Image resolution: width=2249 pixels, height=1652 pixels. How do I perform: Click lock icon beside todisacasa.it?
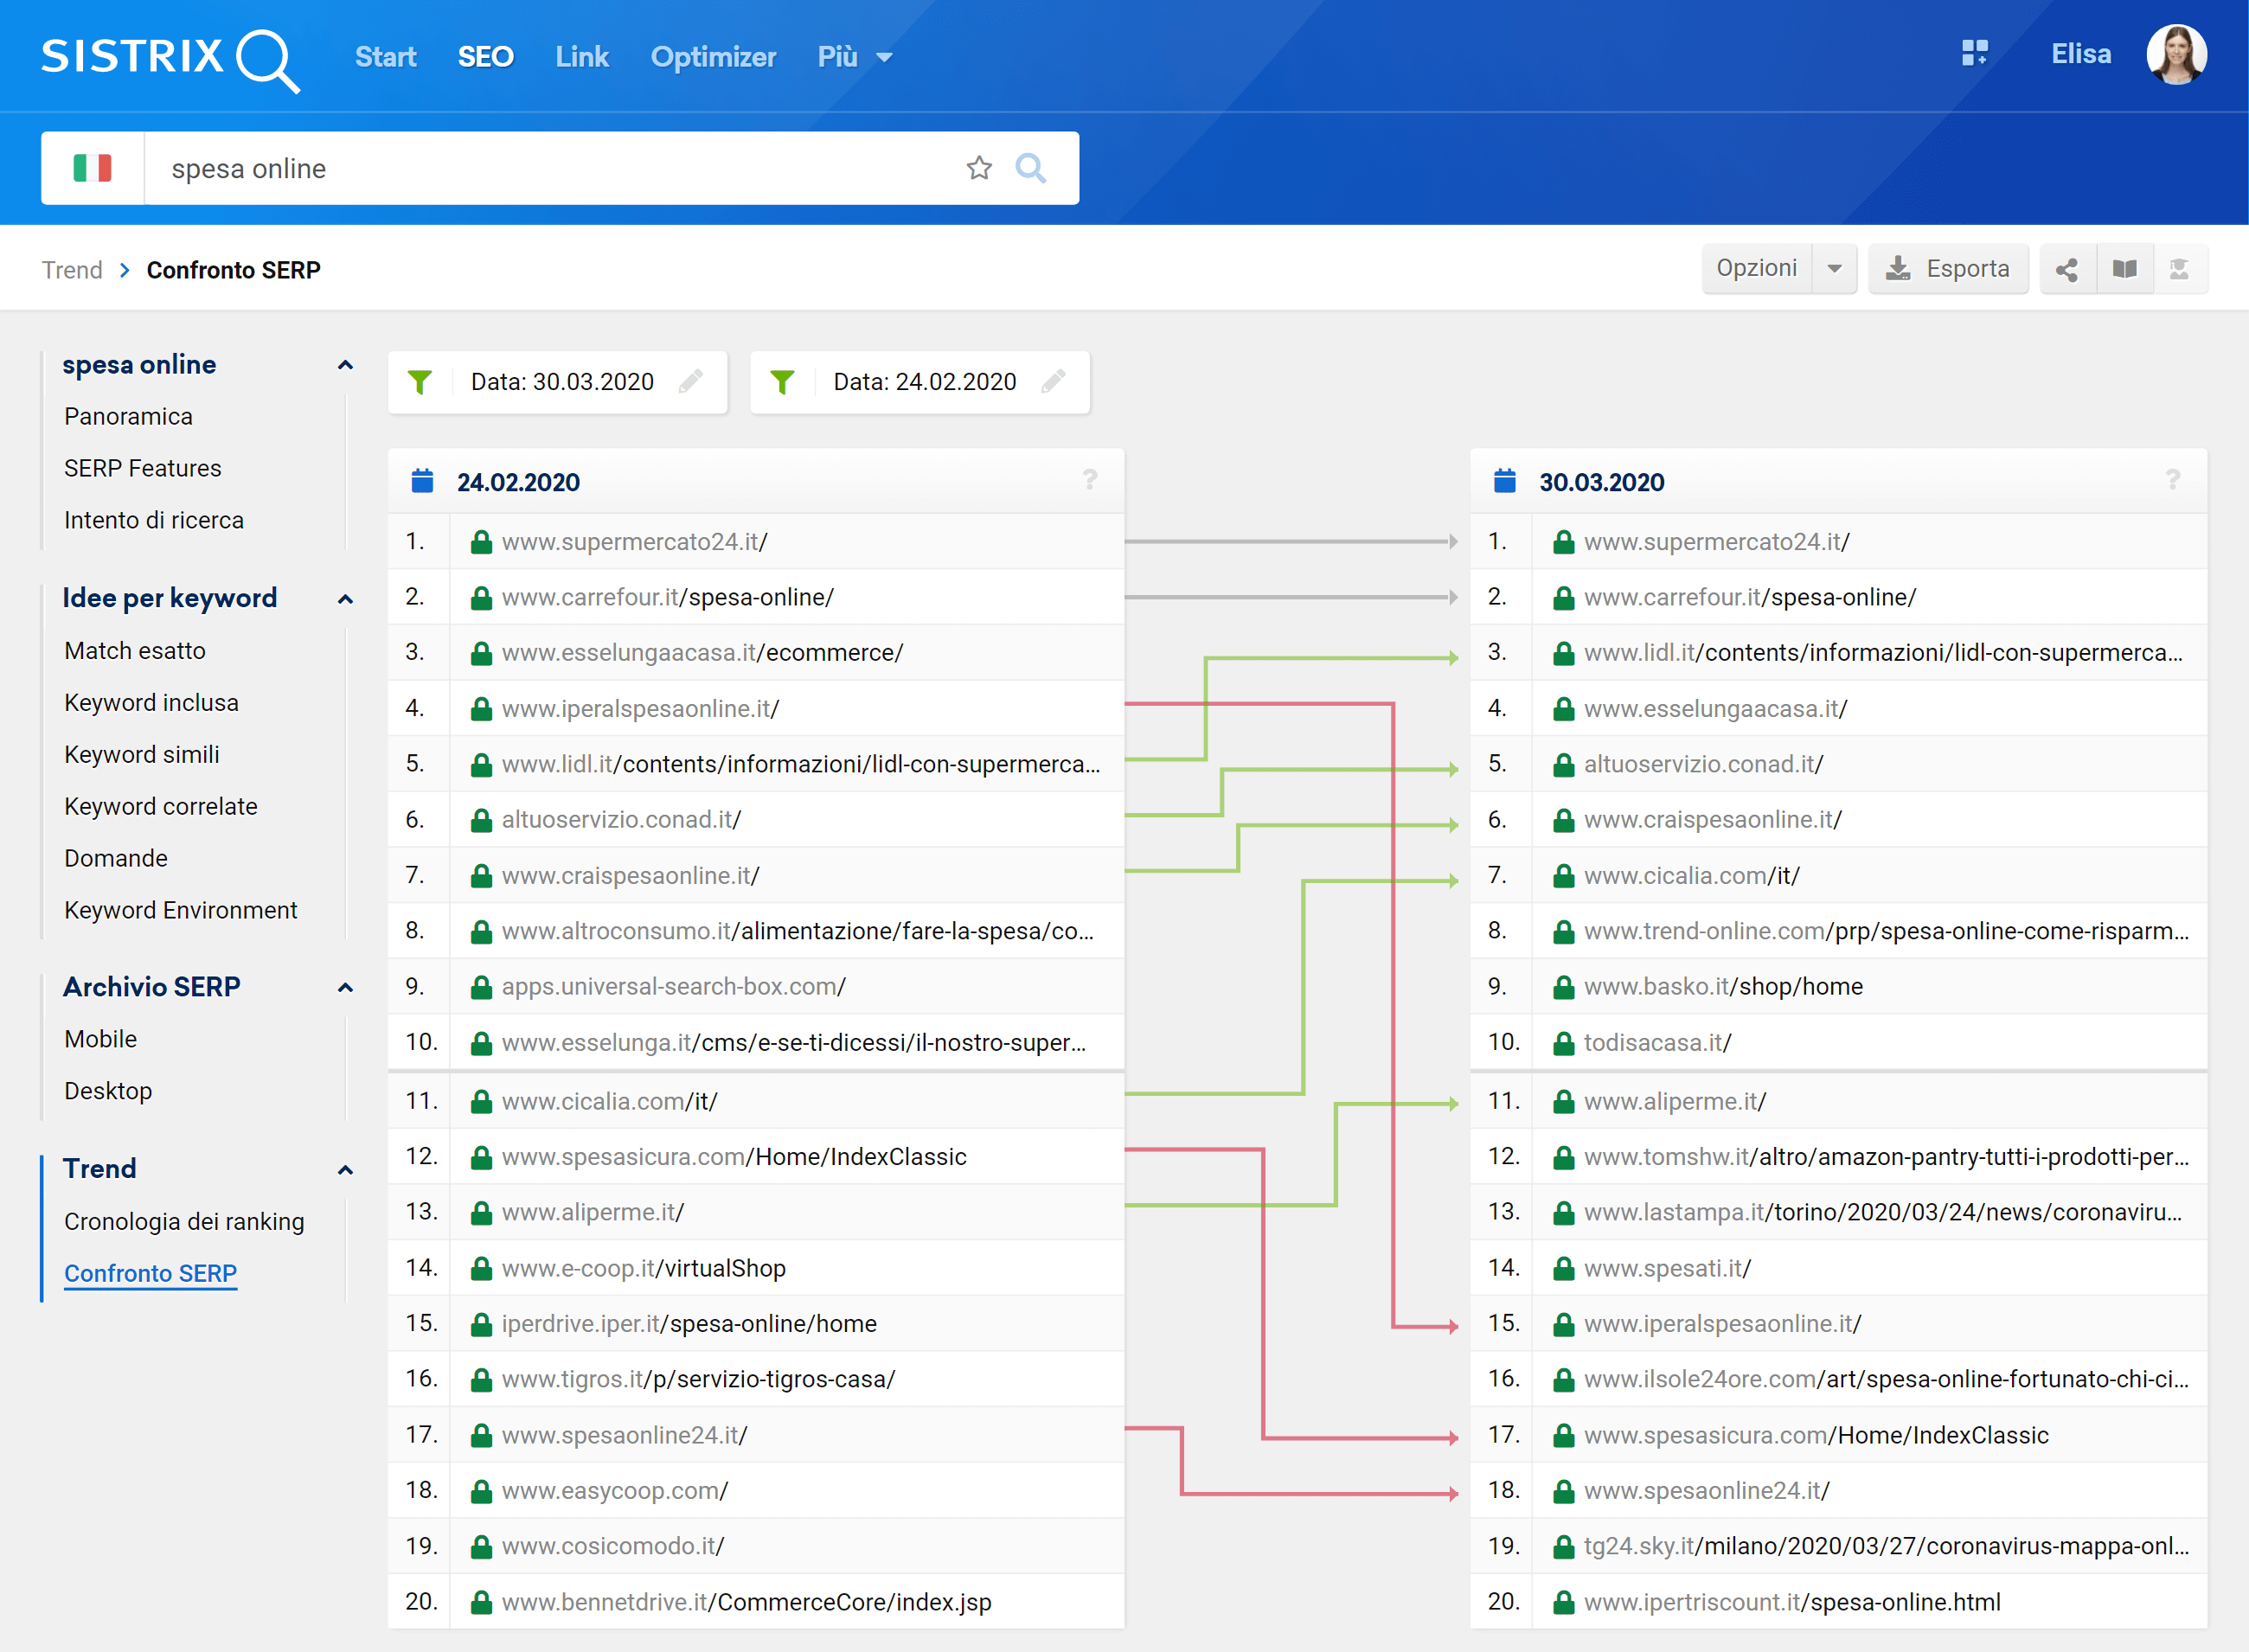tap(1563, 1043)
